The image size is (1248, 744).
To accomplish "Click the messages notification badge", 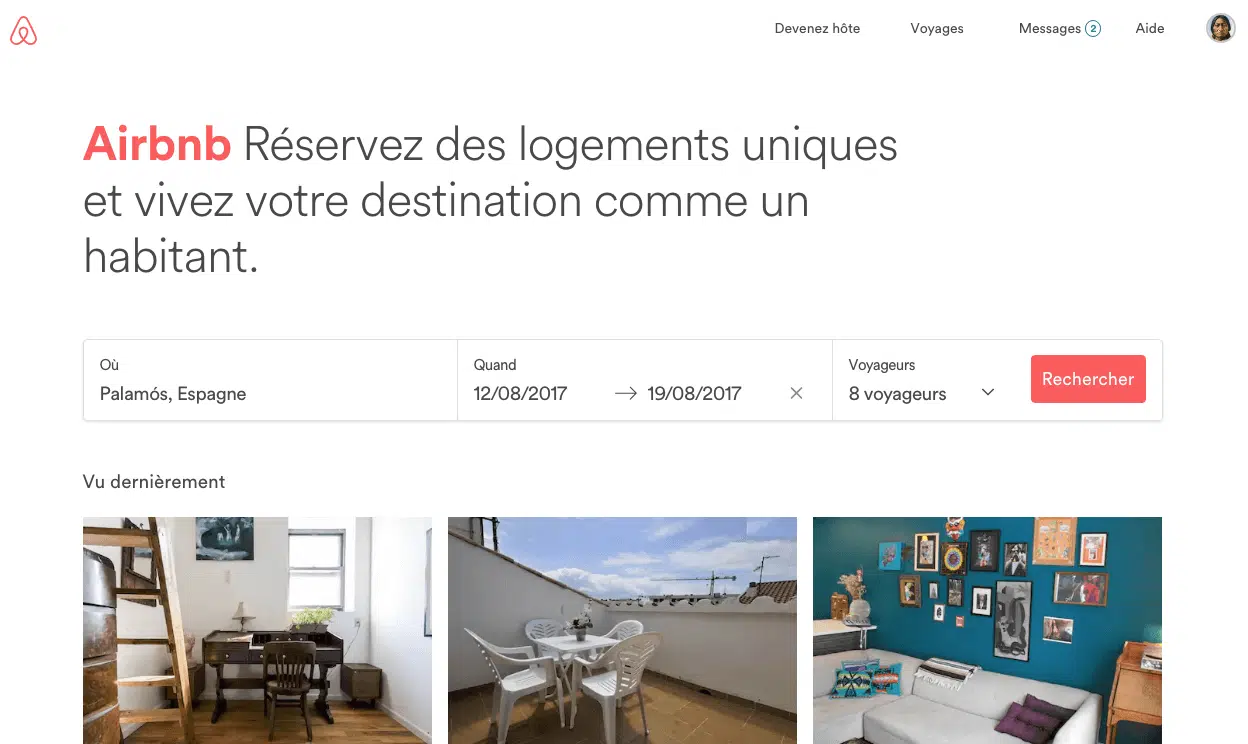I will coord(1092,28).
